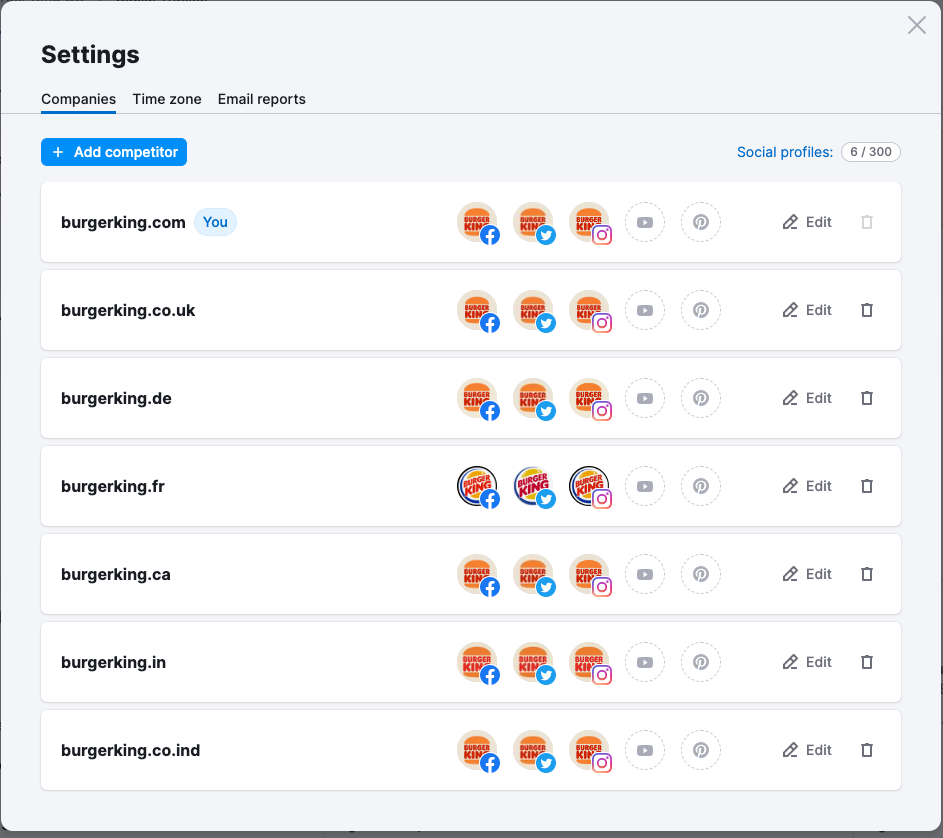Edit the burgerking.de company
The height and width of the screenshot is (838, 943).
pyautogui.click(x=807, y=398)
